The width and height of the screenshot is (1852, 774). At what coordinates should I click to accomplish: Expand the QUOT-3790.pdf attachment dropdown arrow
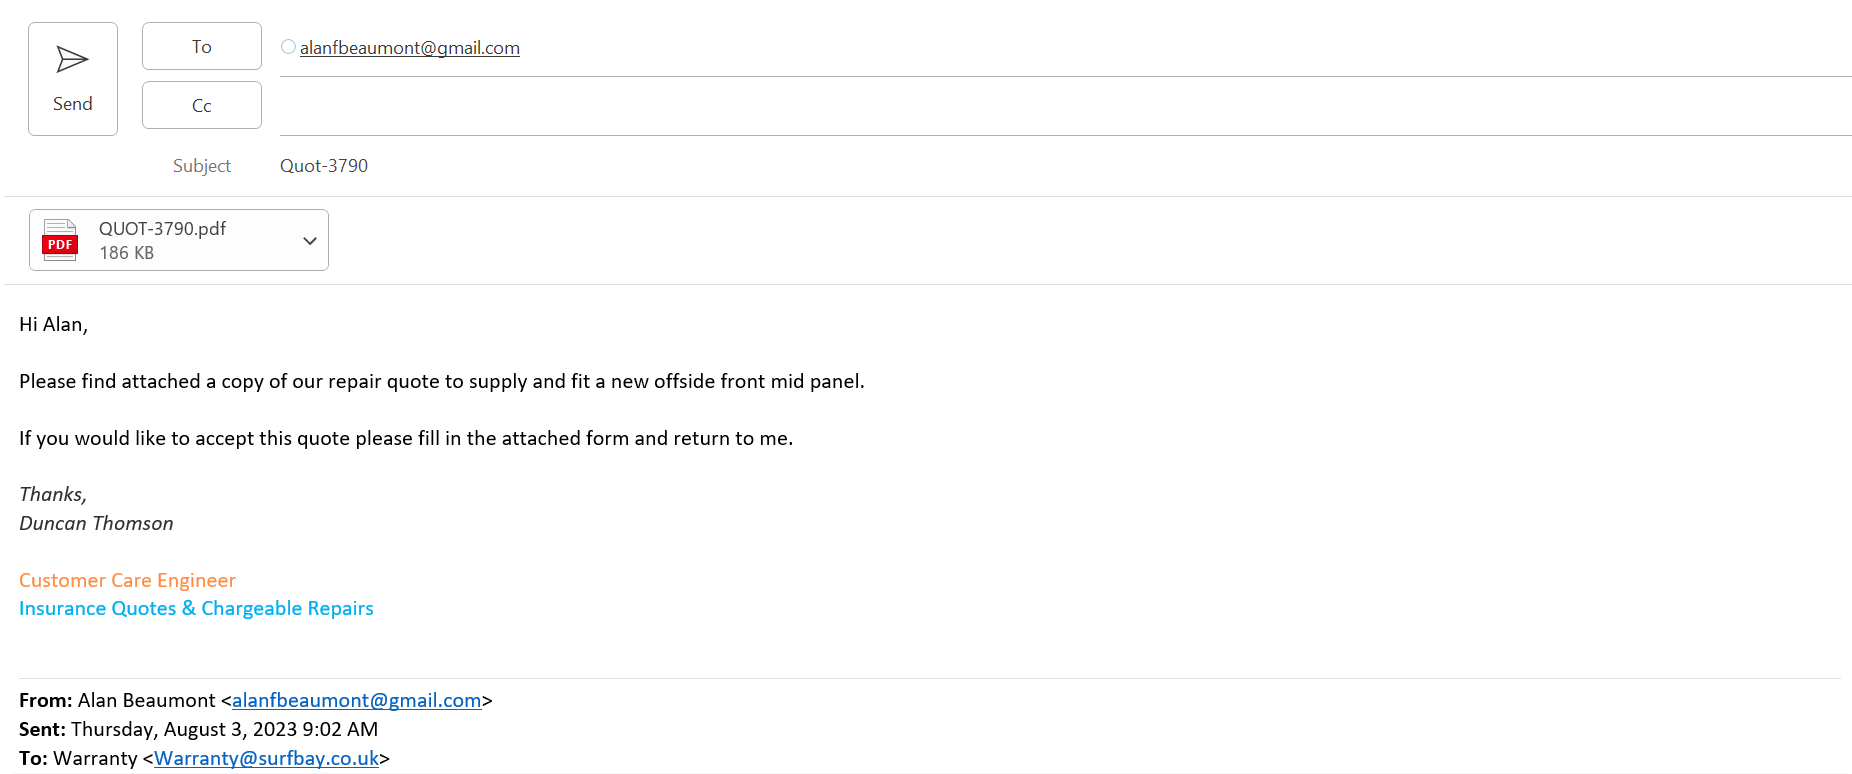click(310, 241)
